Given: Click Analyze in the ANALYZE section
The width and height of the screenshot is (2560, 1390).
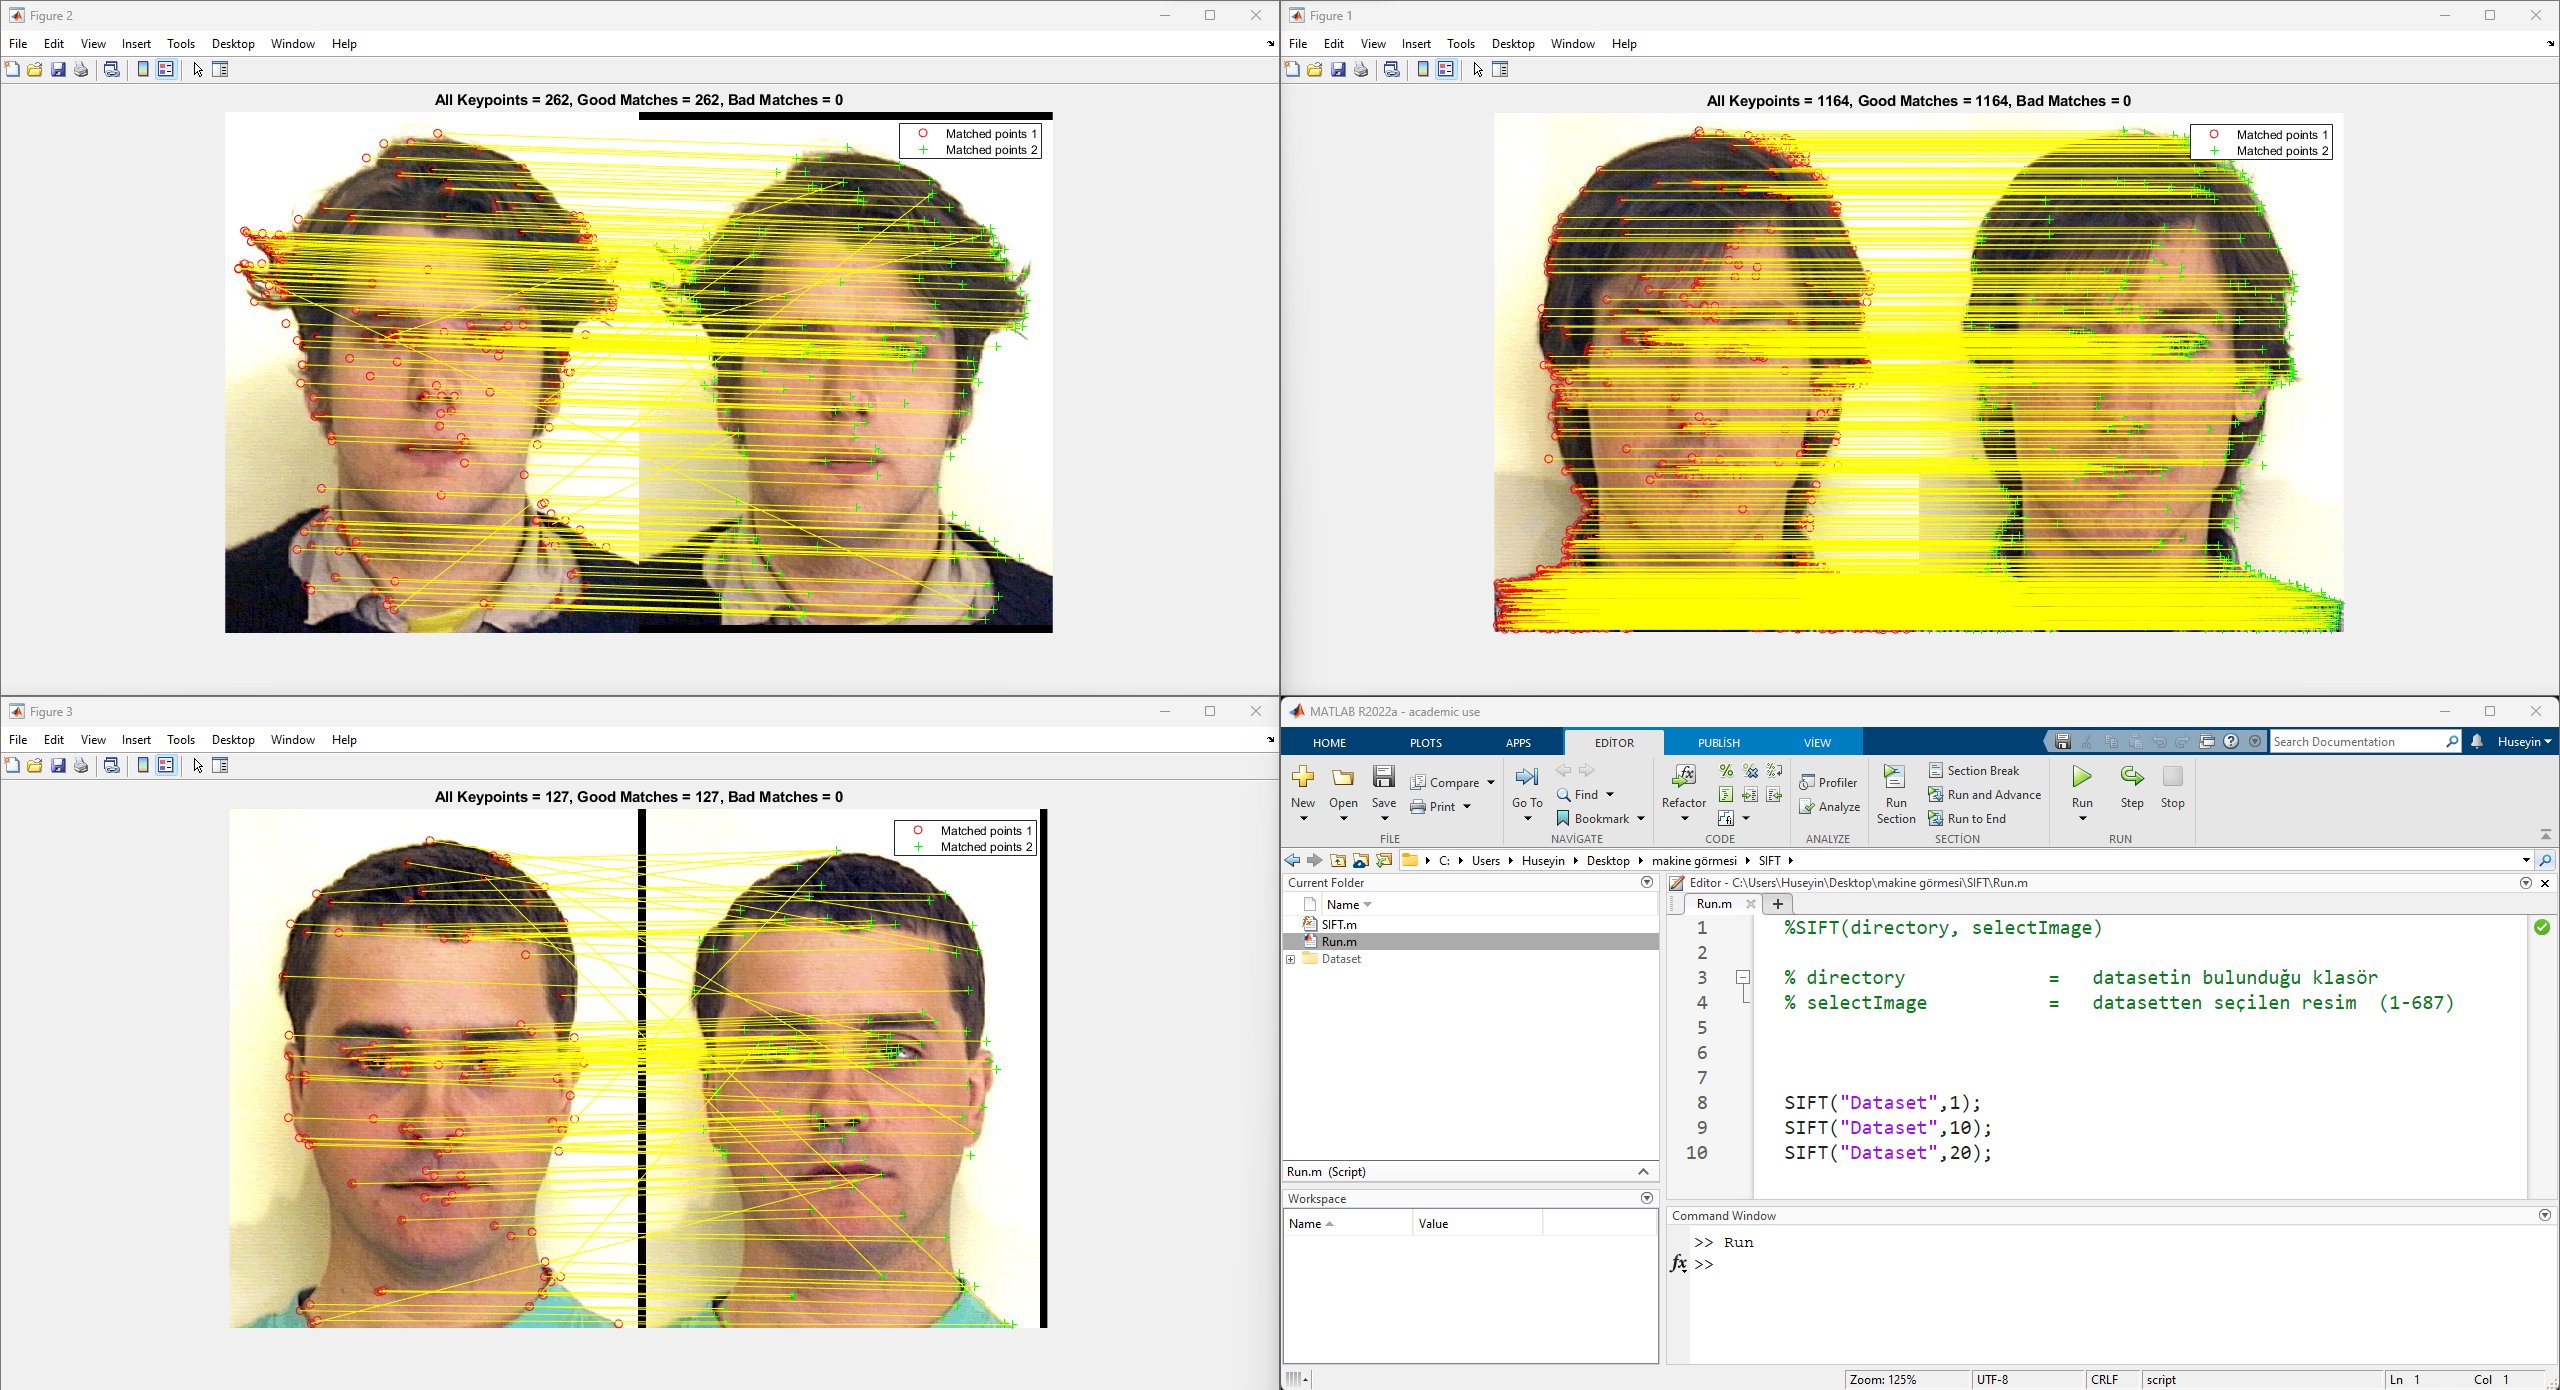Looking at the screenshot, I should [1829, 807].
